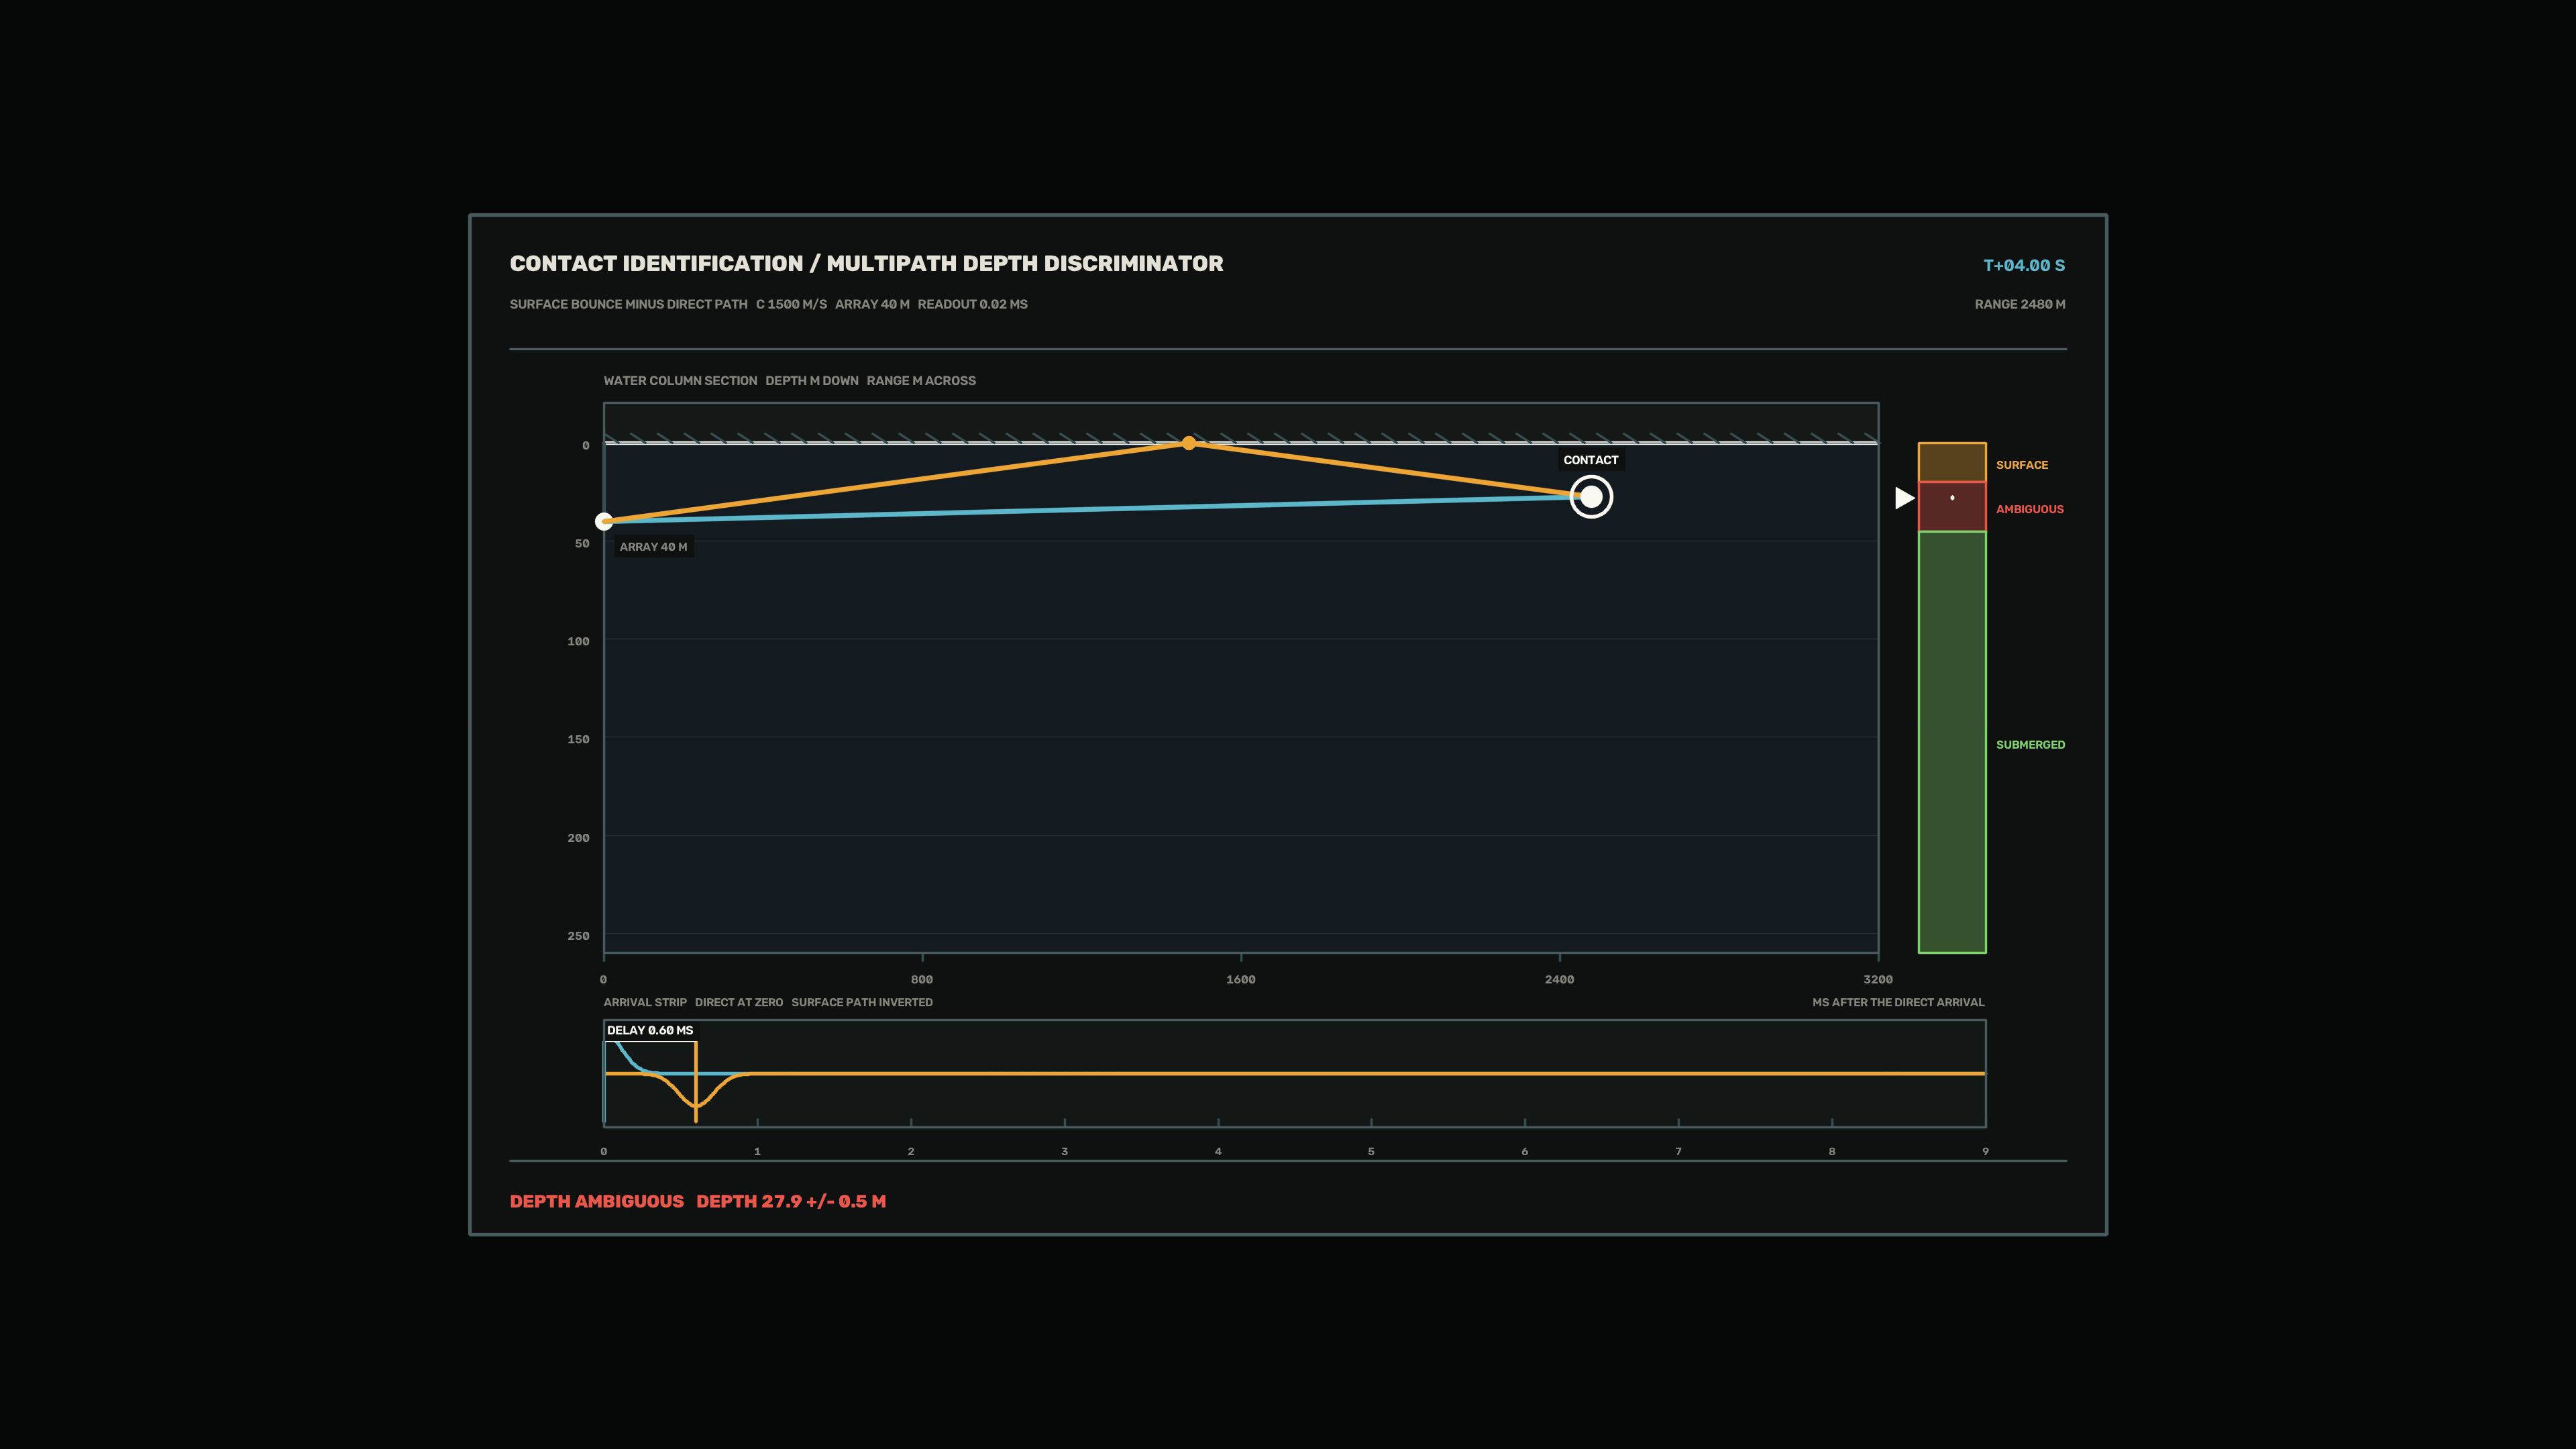The height and width of the screenshot is (1449, 2576).
Task: Click the RANGE 2480 M readout
Action: click(2020, 304)
